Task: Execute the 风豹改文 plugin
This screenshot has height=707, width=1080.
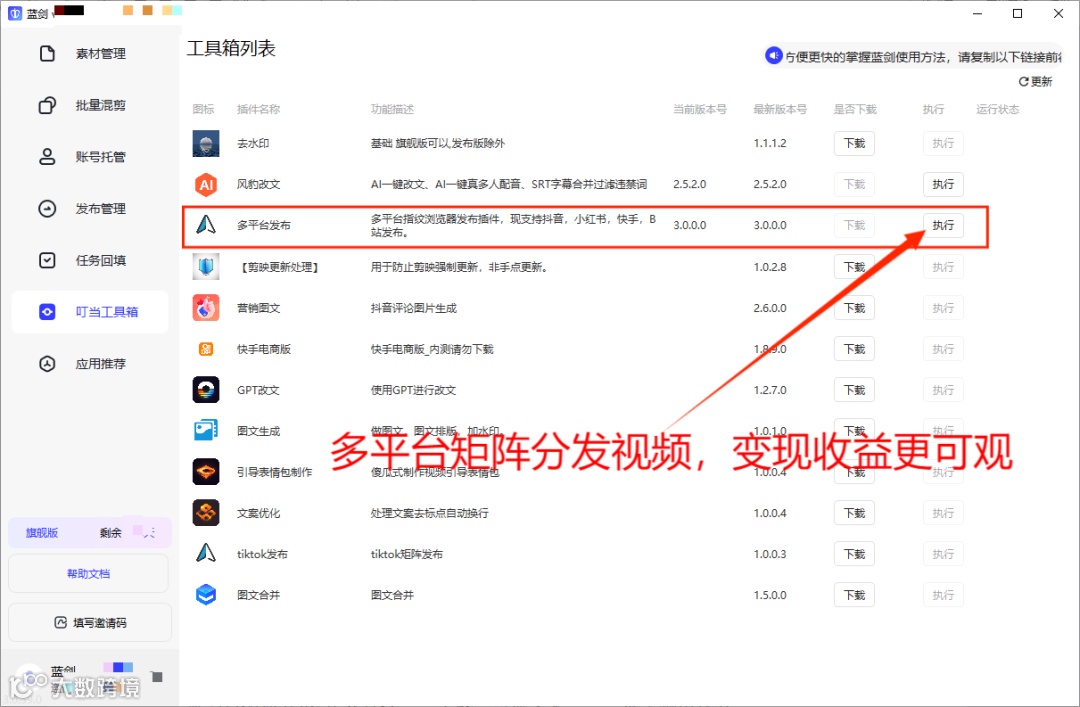Action: (943, 184)
